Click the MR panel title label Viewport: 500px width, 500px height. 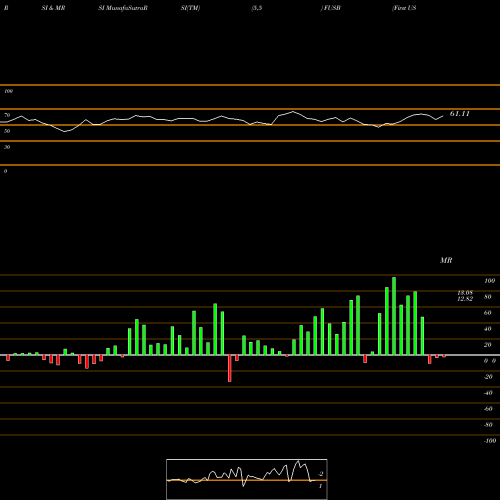coord(446,260)
